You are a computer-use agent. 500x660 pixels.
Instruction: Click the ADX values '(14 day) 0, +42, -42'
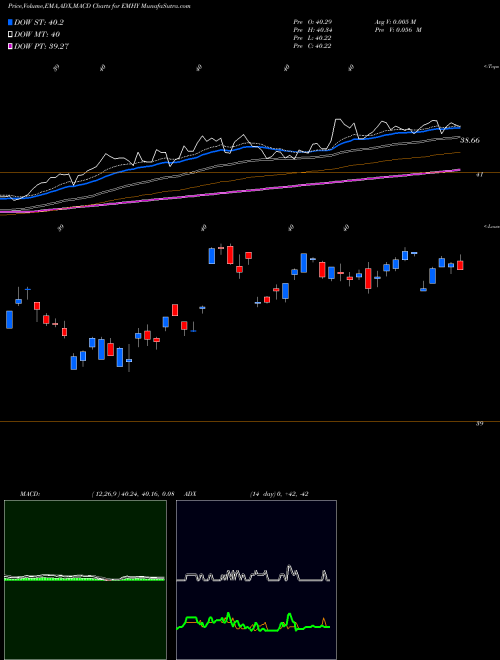coord(278,494)
